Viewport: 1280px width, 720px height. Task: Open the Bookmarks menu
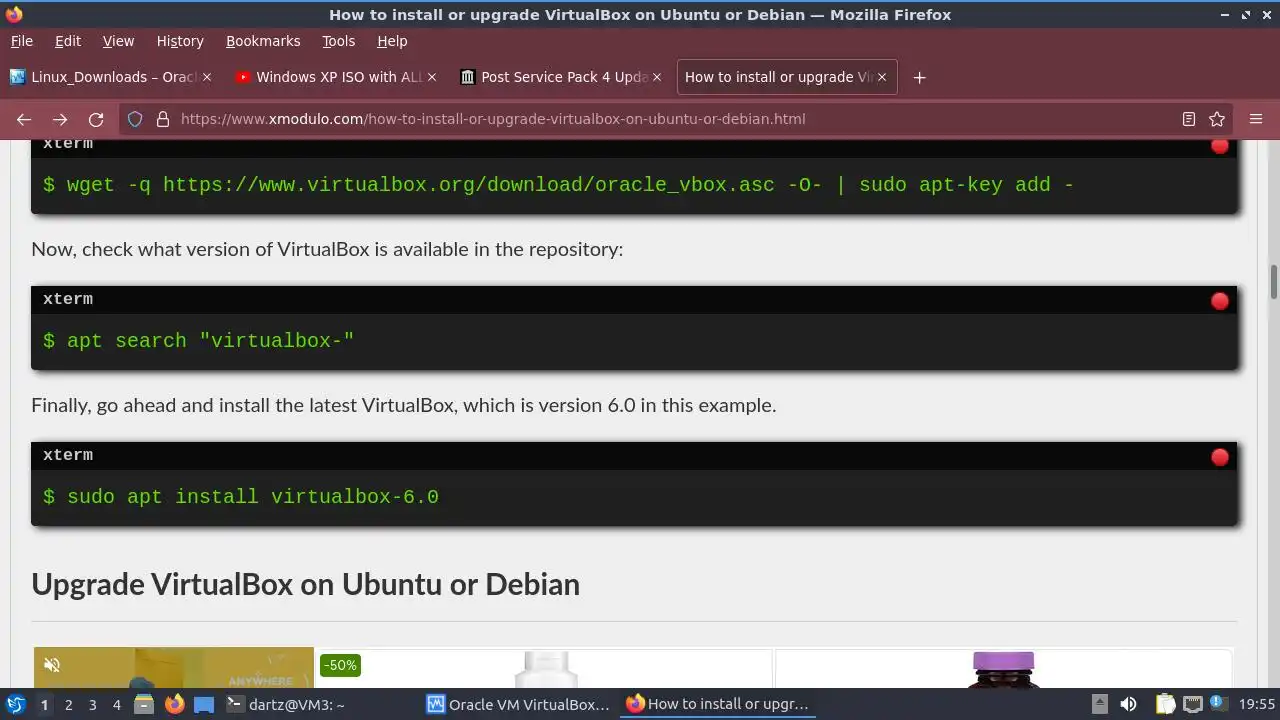click(263, 41)
